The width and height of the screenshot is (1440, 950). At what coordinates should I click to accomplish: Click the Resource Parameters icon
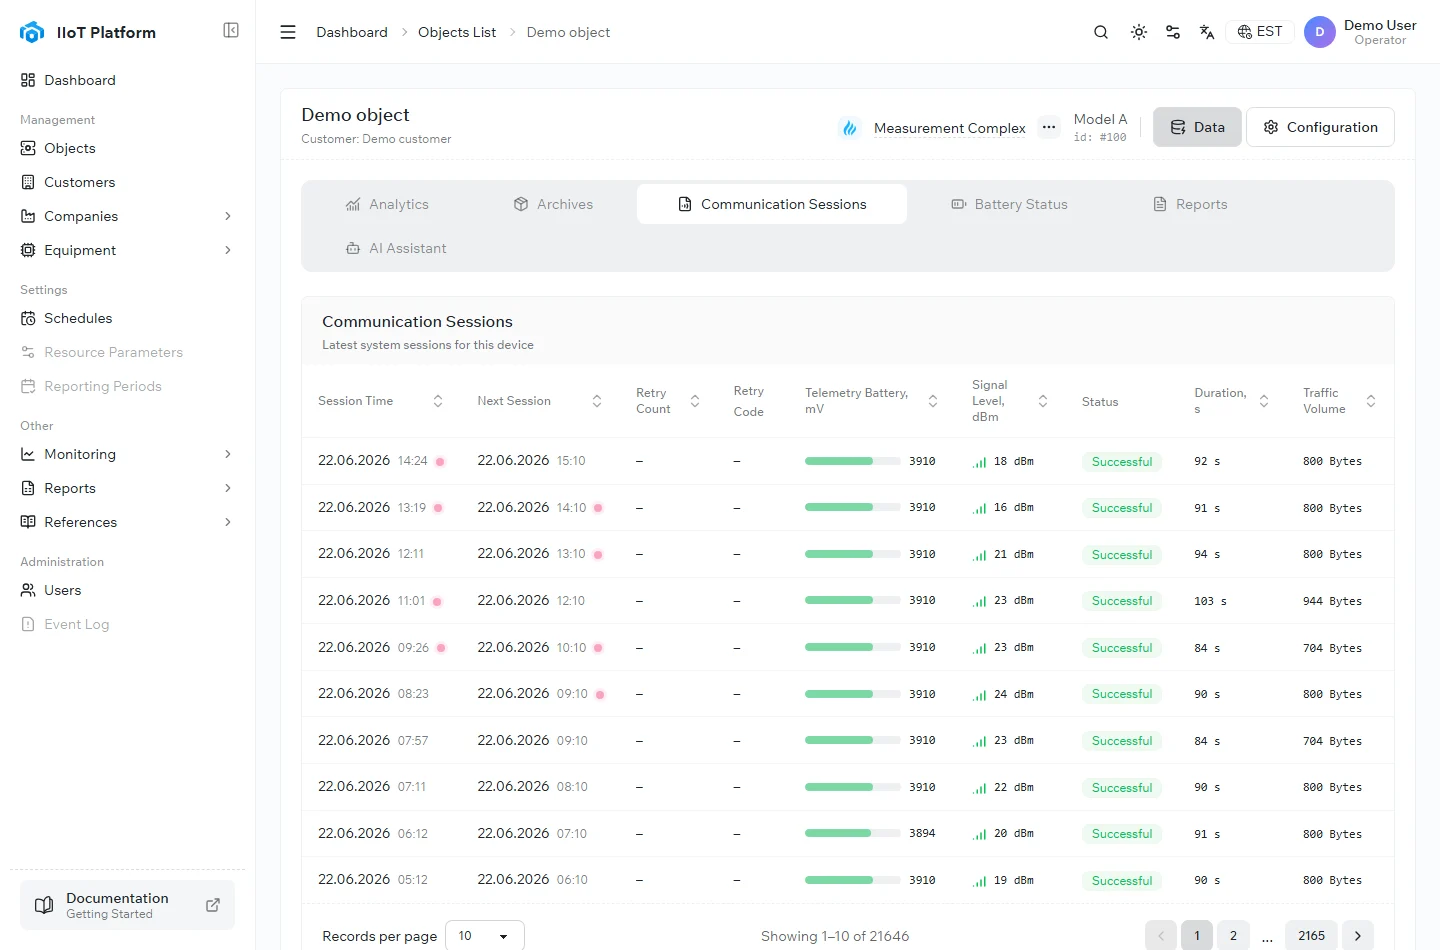point(28,352)
